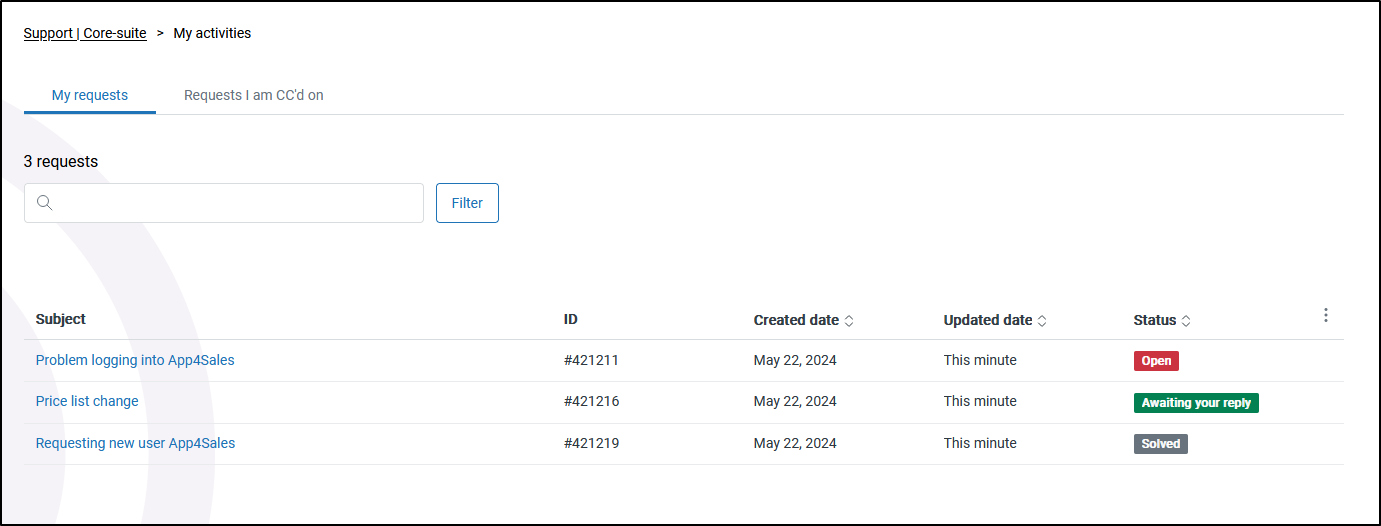Click the gray Solved status badge
This screenshot has height=526, width=1381.
(x=1161, y=444)
